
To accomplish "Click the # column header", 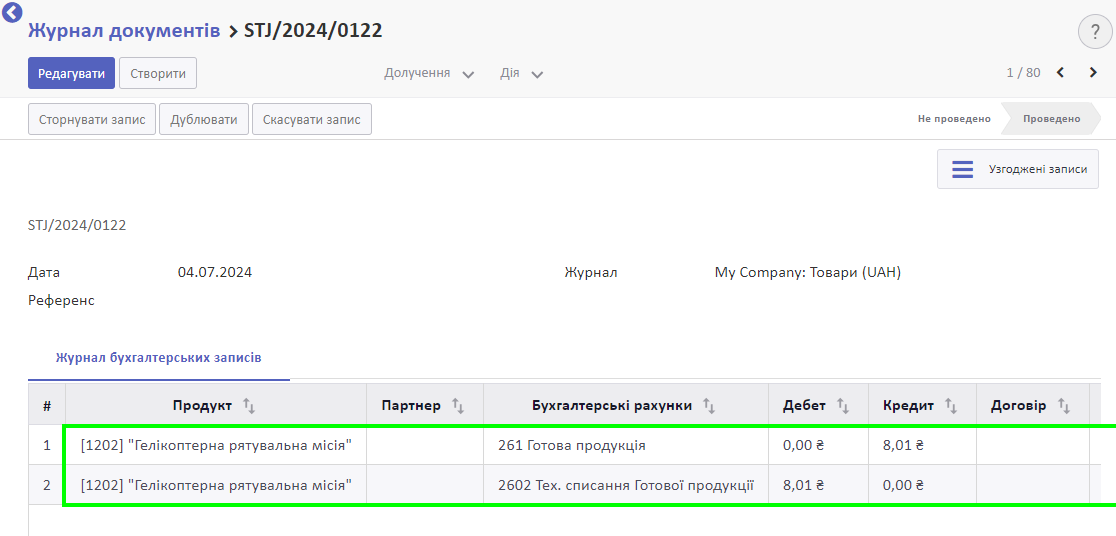I will (46, 406).
